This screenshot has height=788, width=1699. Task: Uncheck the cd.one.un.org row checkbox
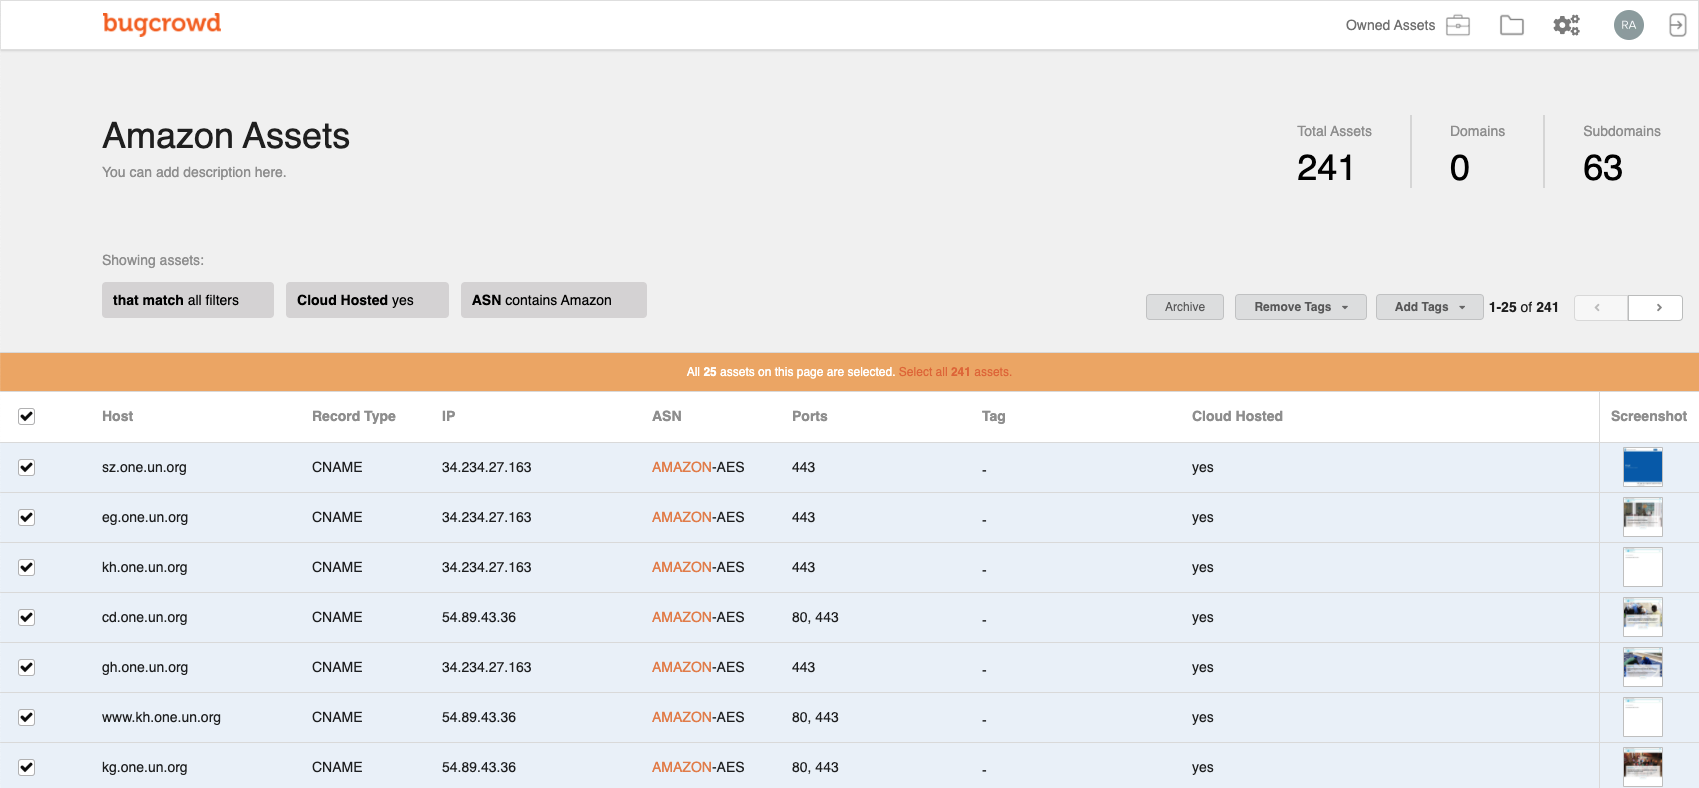pos(27,617)
